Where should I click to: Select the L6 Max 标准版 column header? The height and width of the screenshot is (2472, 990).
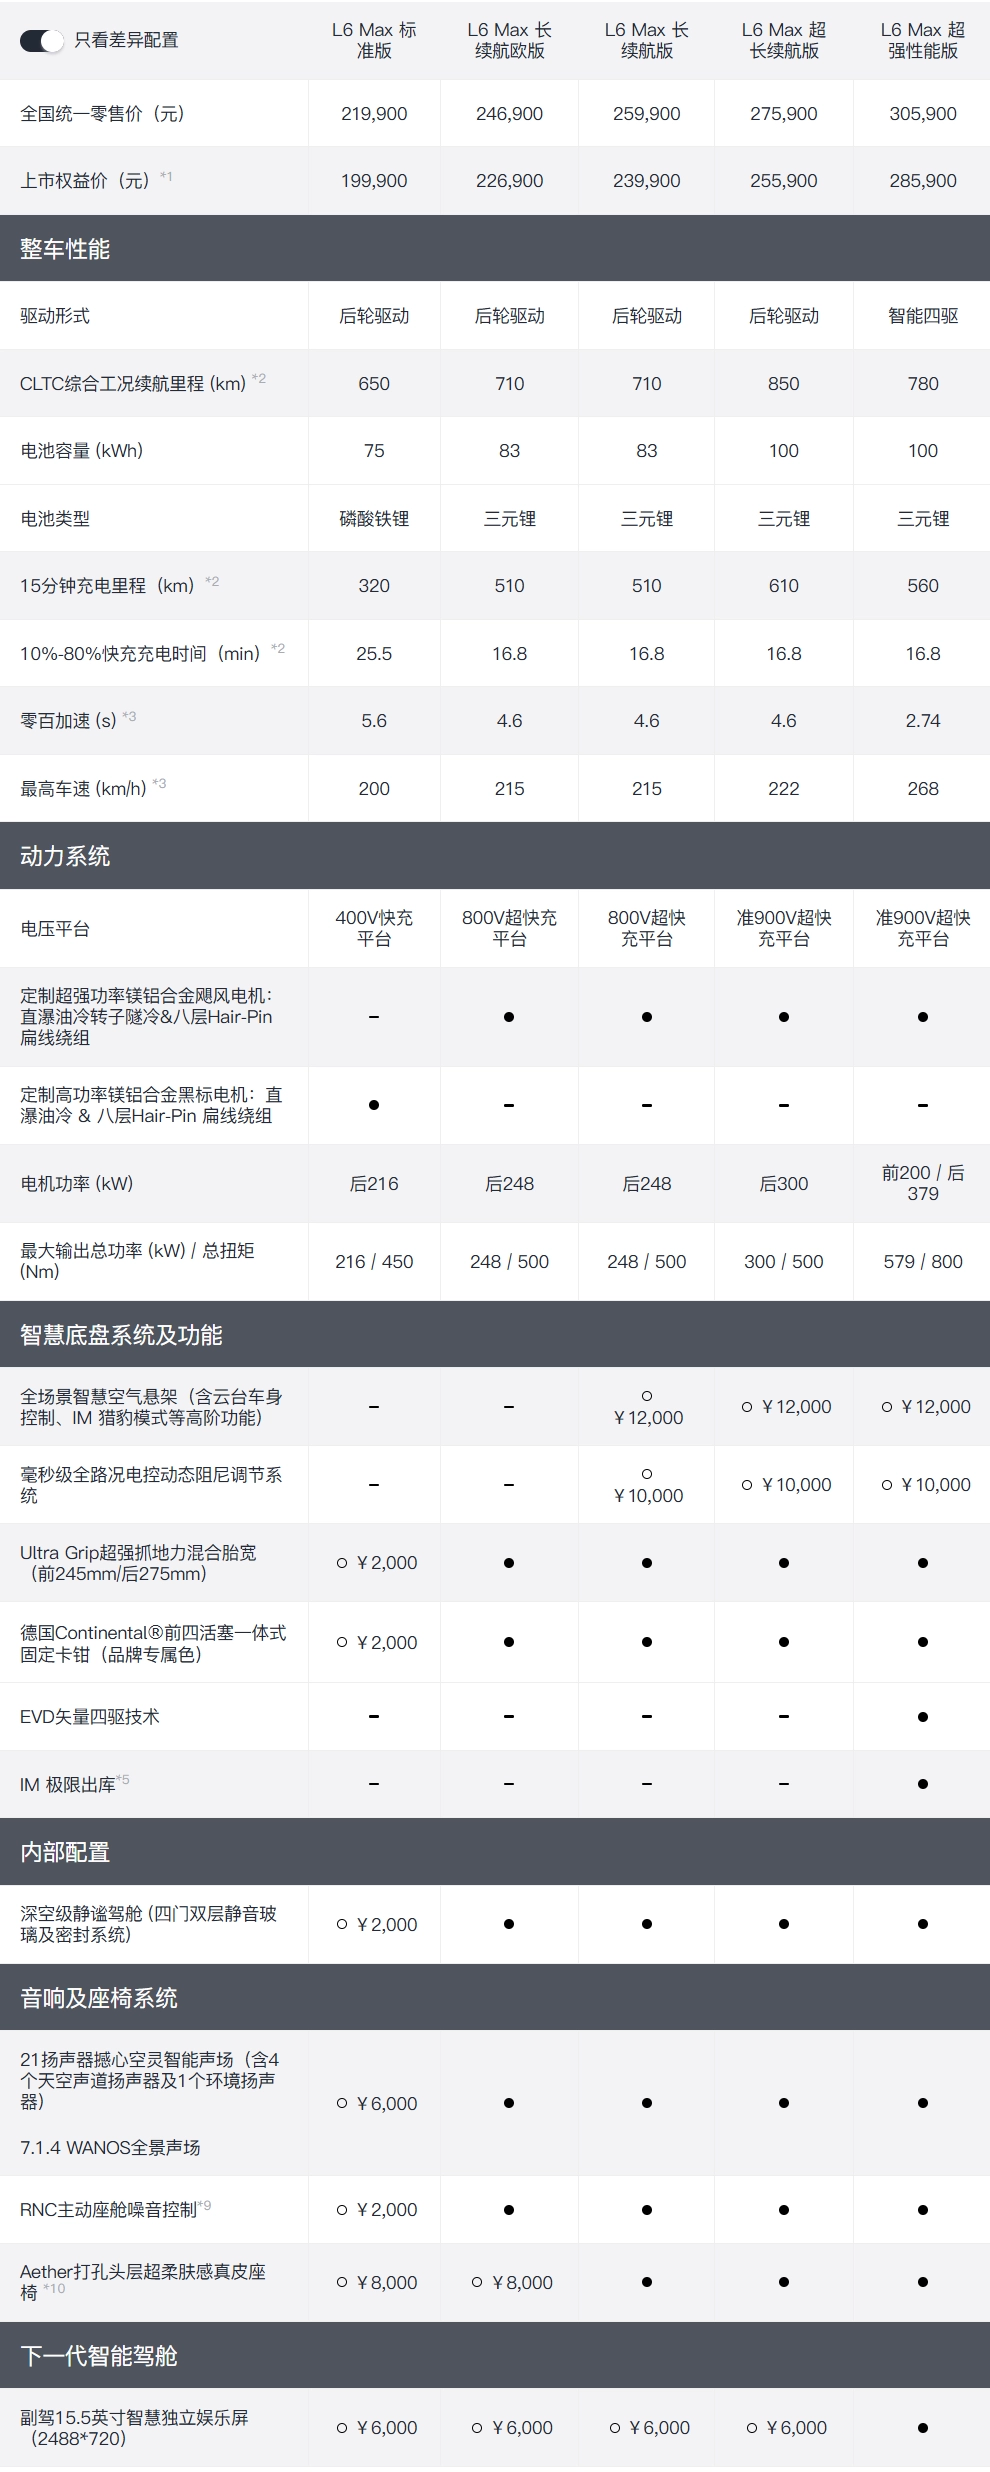point(374,40)
